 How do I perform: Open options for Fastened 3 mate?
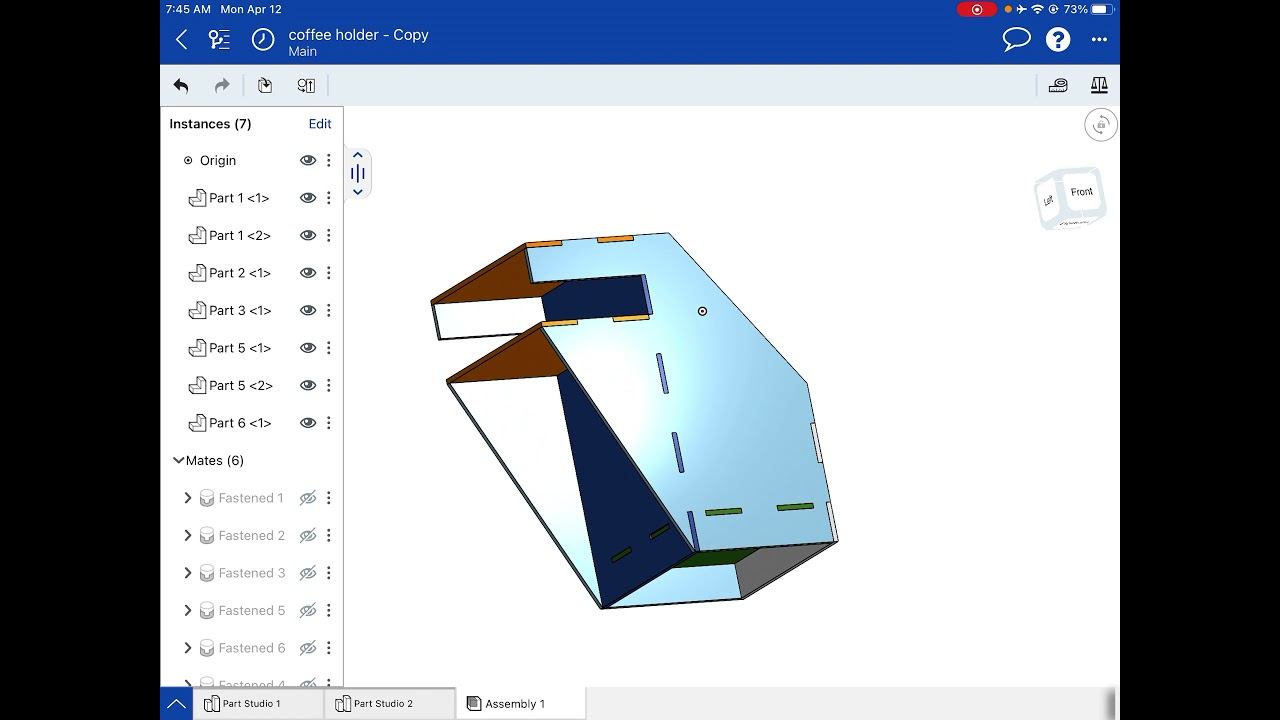pos(328,573)
